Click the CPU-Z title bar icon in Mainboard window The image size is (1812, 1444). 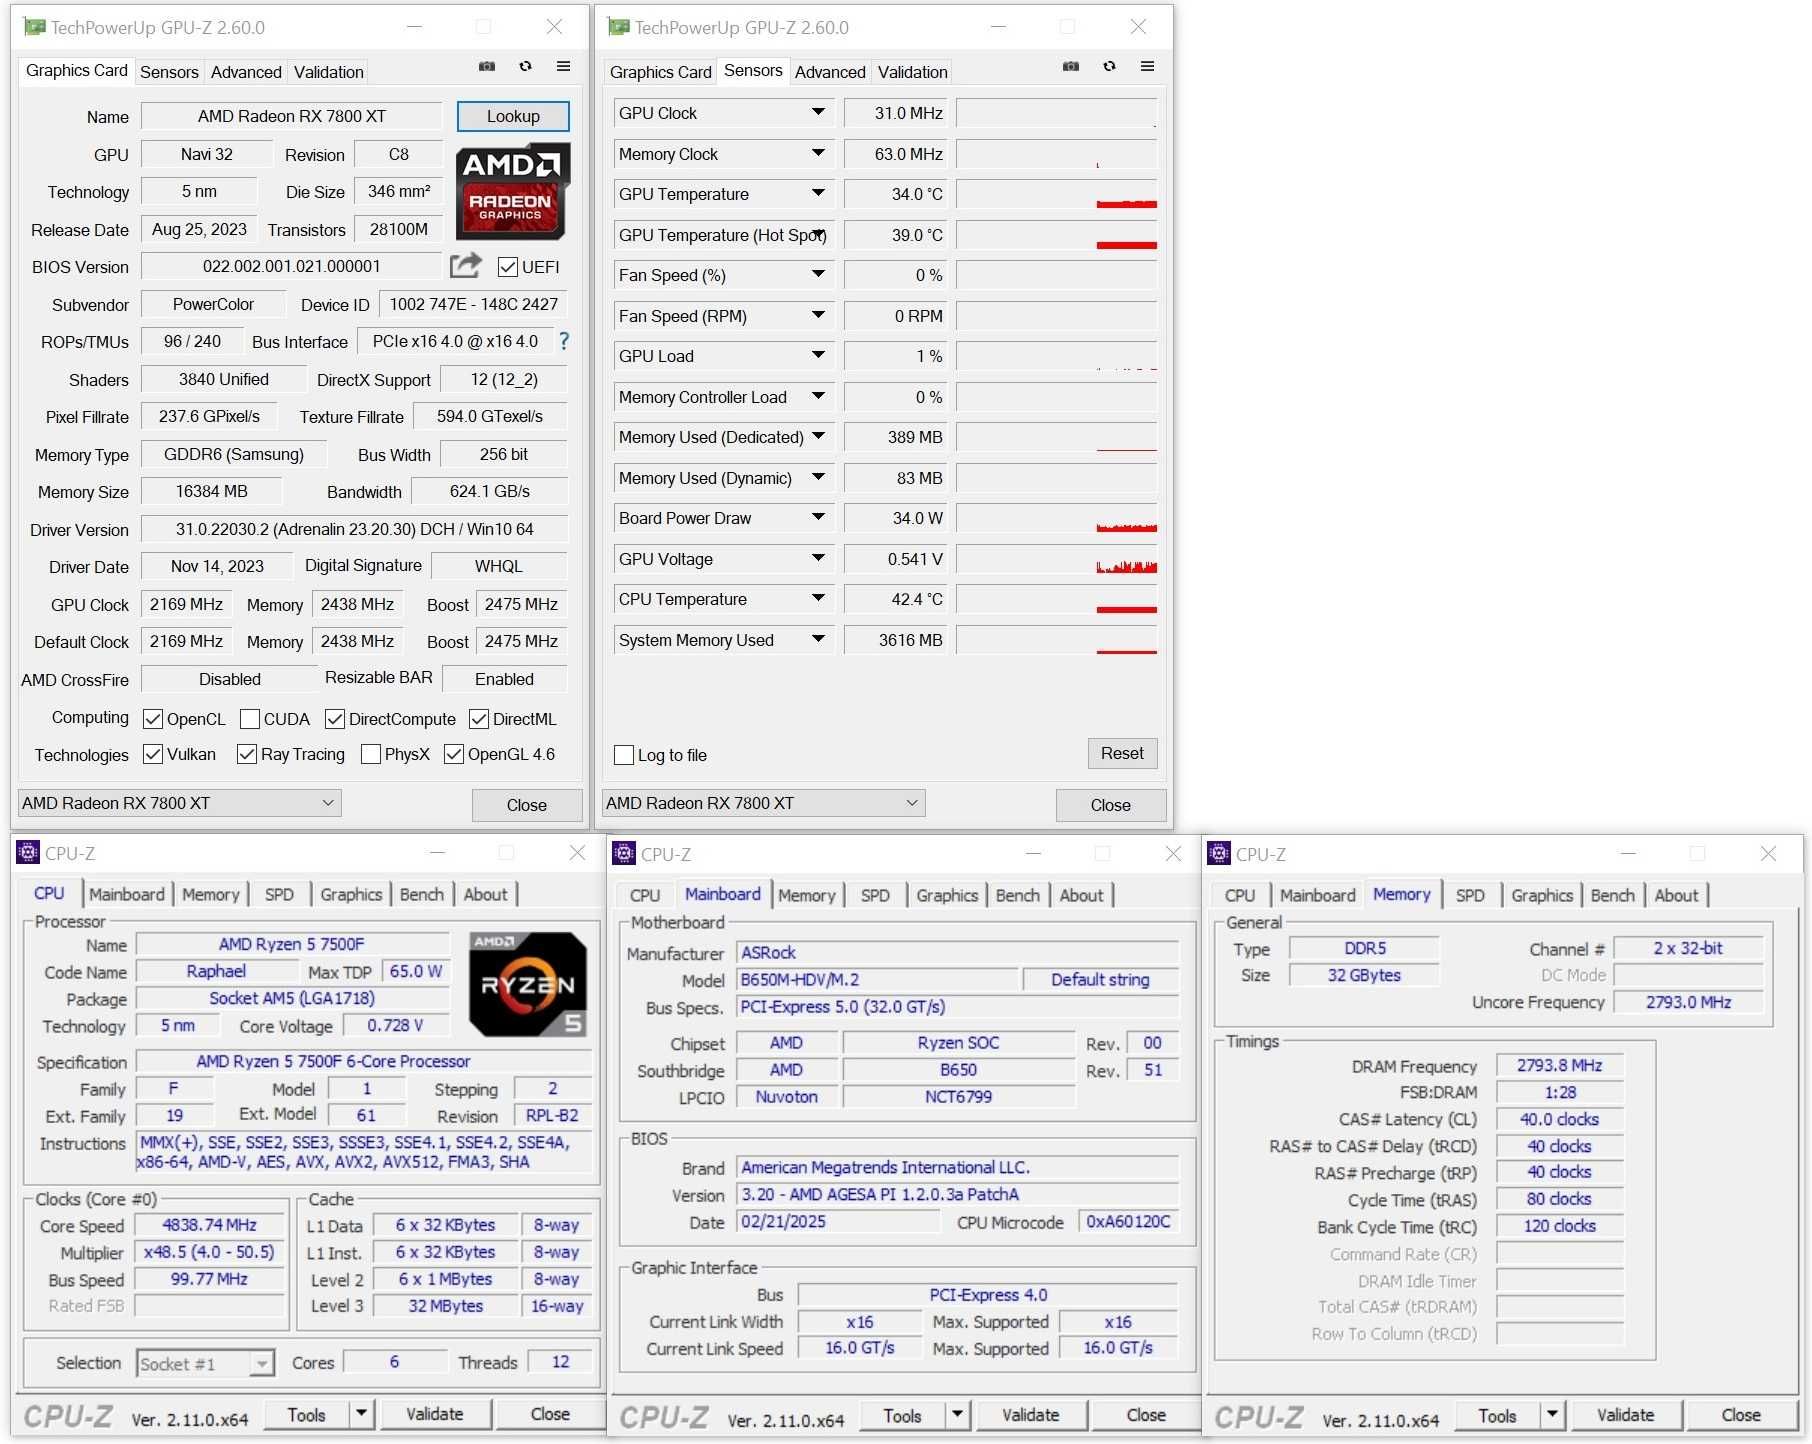[x=624, y=853]
